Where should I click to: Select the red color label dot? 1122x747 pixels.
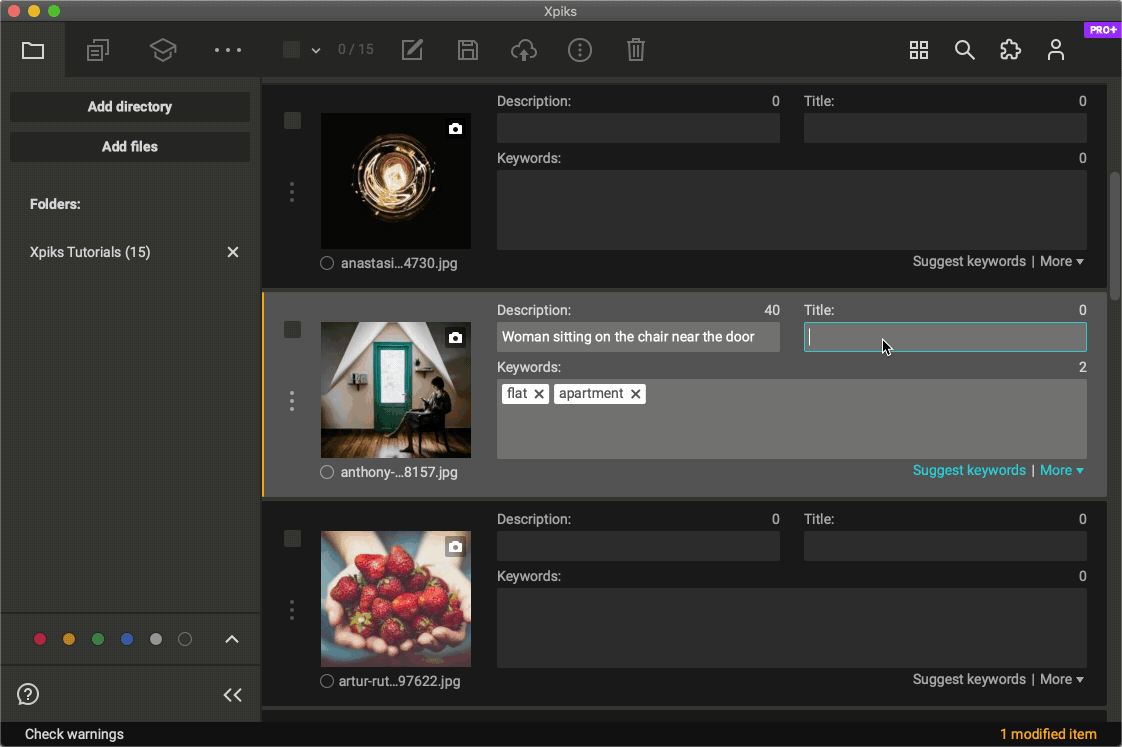coord(40,639)
